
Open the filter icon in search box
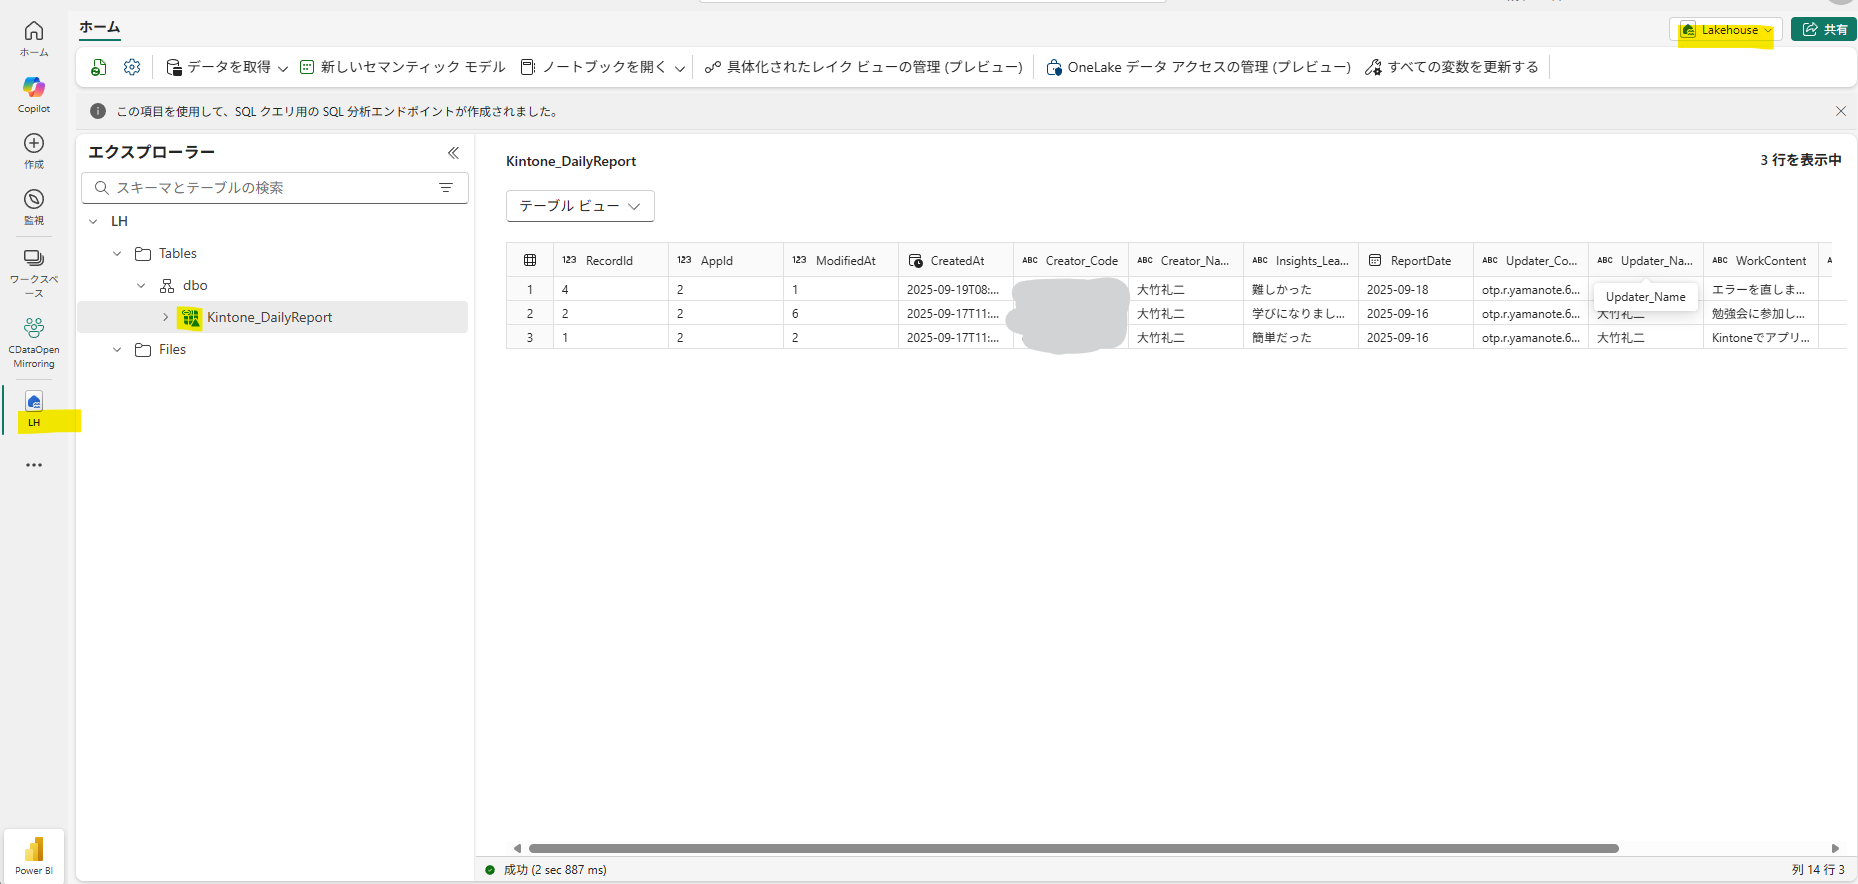[446, 188]
